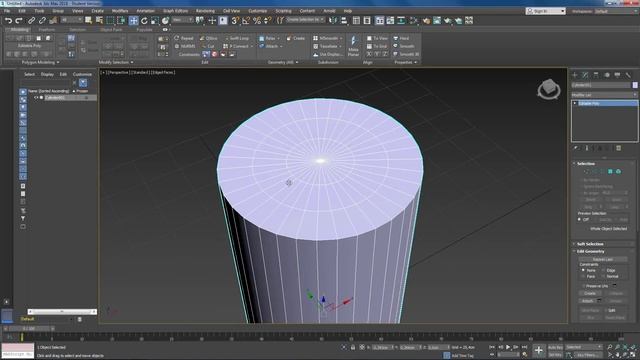The width and height of the screenshot is (640, 360).
Task: Click the Mirror tool icon
Action: click(333, 20)
